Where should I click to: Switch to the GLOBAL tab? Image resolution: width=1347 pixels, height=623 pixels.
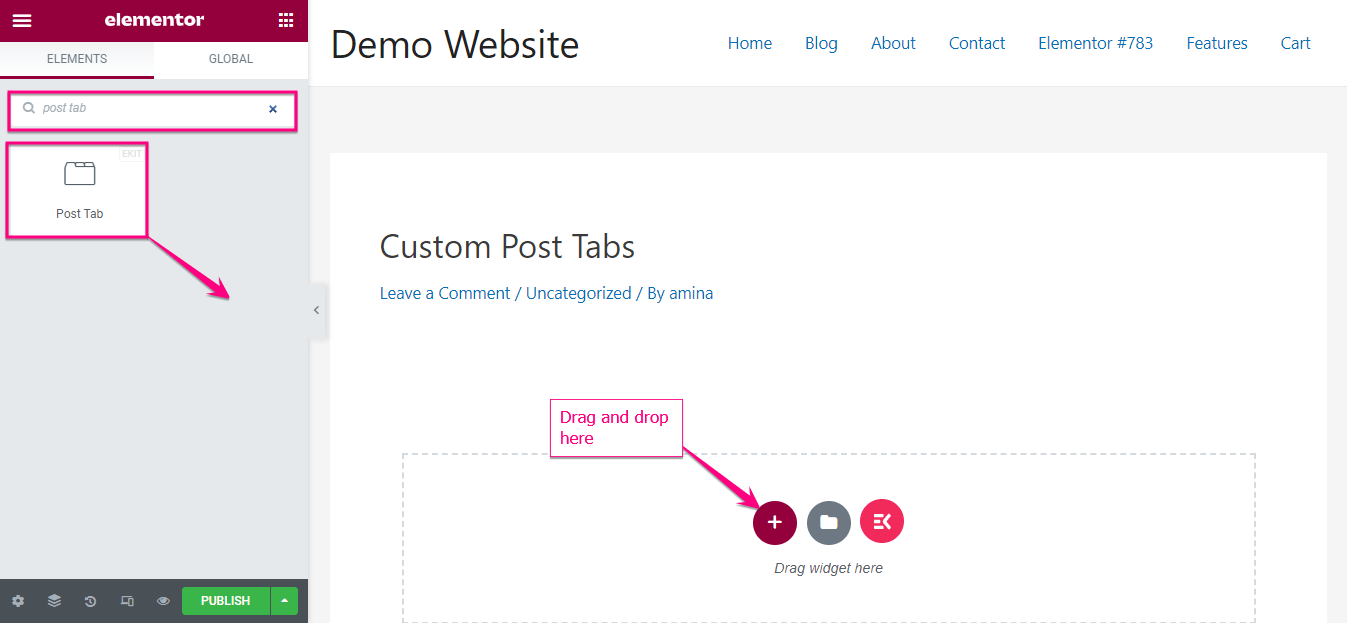point(229,59)
